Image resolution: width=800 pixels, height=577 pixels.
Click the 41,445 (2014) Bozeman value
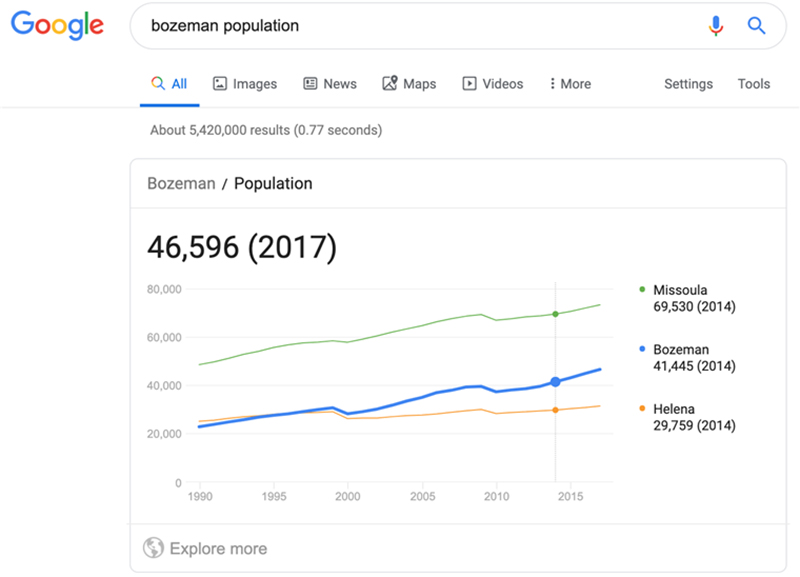point(694,366)
